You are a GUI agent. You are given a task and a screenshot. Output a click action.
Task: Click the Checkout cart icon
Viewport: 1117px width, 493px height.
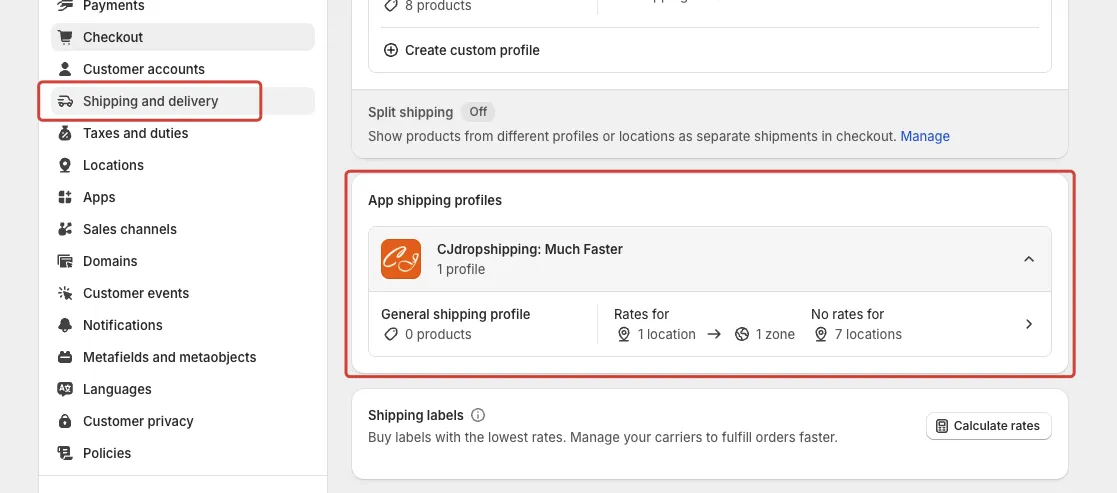click(x=65, y=37)
